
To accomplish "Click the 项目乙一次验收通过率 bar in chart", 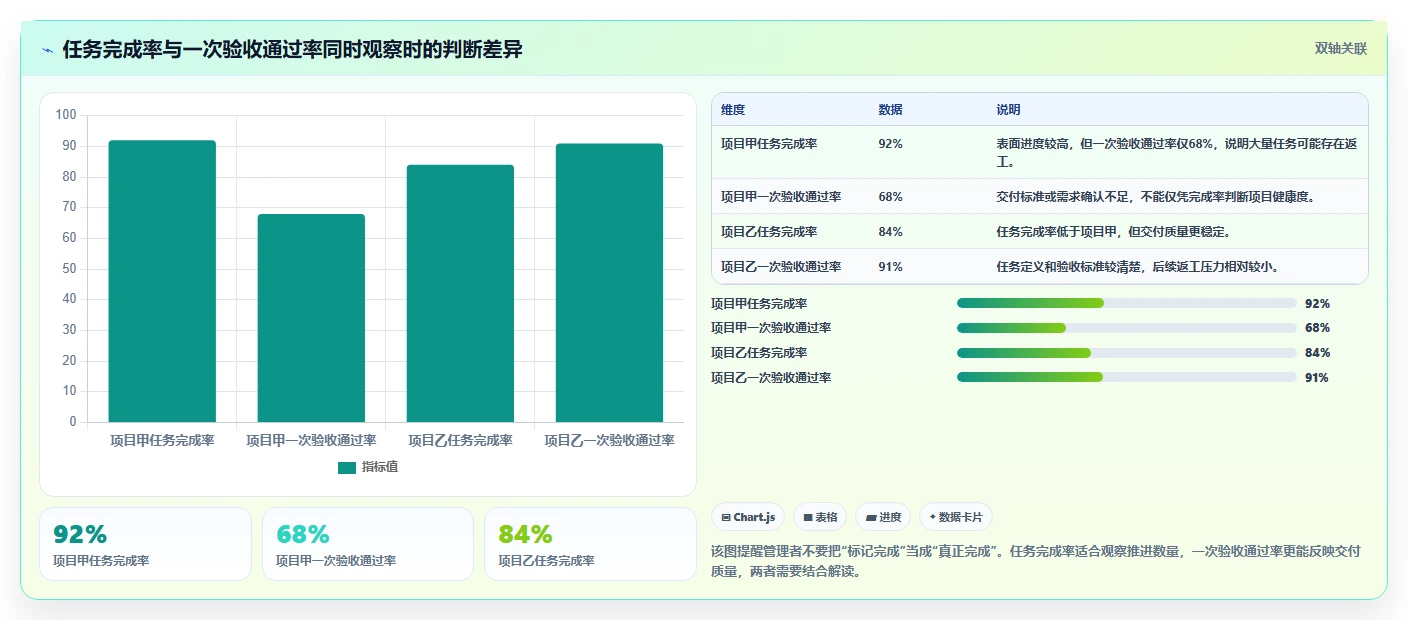I will [x=609, y=283].
